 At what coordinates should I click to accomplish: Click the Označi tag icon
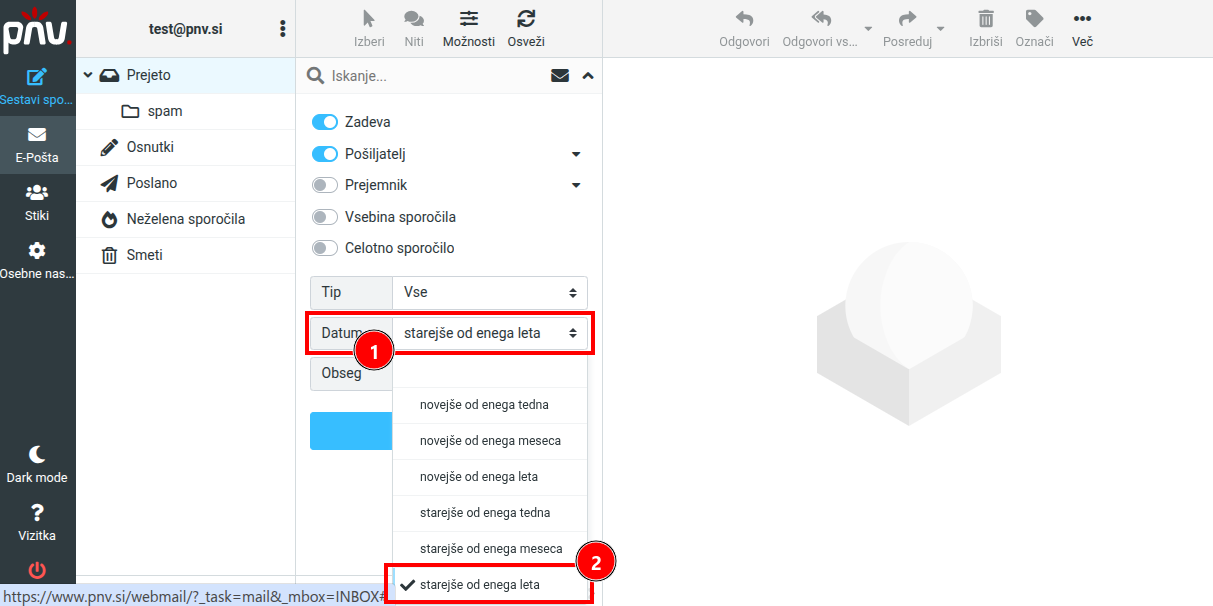1034,18
